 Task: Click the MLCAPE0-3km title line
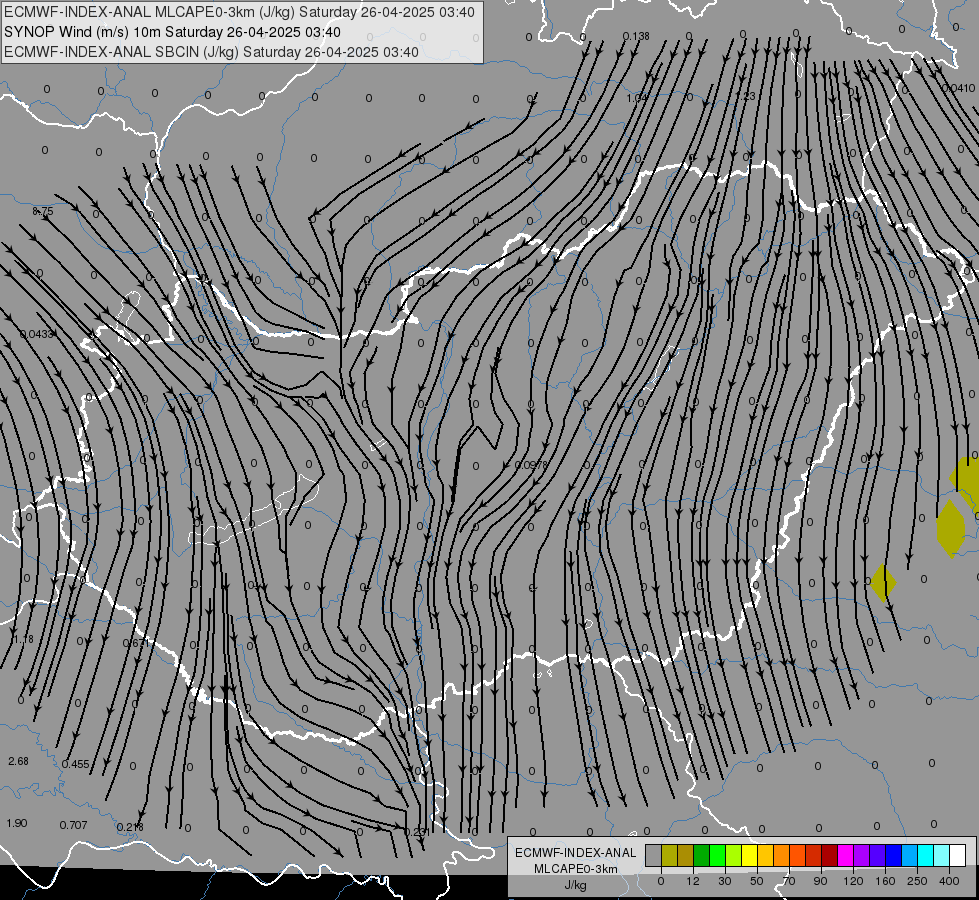pyautogui.click(x=239, y=12)
